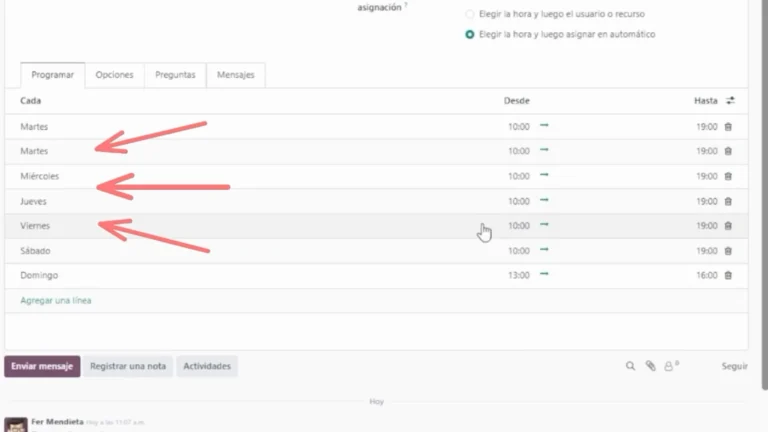The height and width of the screenshot is (432, 768).
Task: Go to the Mensajes tab
Action: coord(235,75)
